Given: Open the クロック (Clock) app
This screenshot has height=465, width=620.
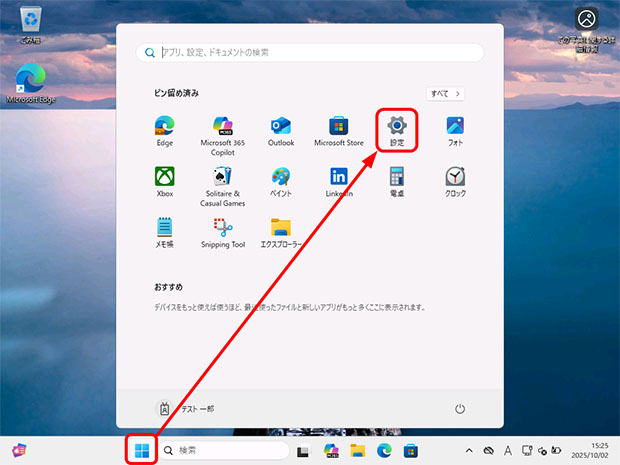Looking at the screenshot, I should click(455, 182).
